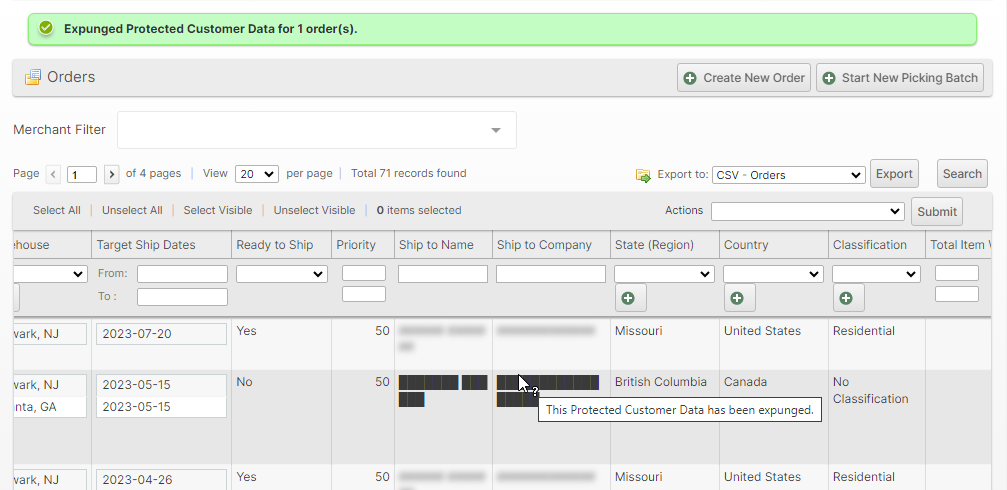
Task: Sort by Target Ship Dates column header
Action: click(x=146, y=245)
